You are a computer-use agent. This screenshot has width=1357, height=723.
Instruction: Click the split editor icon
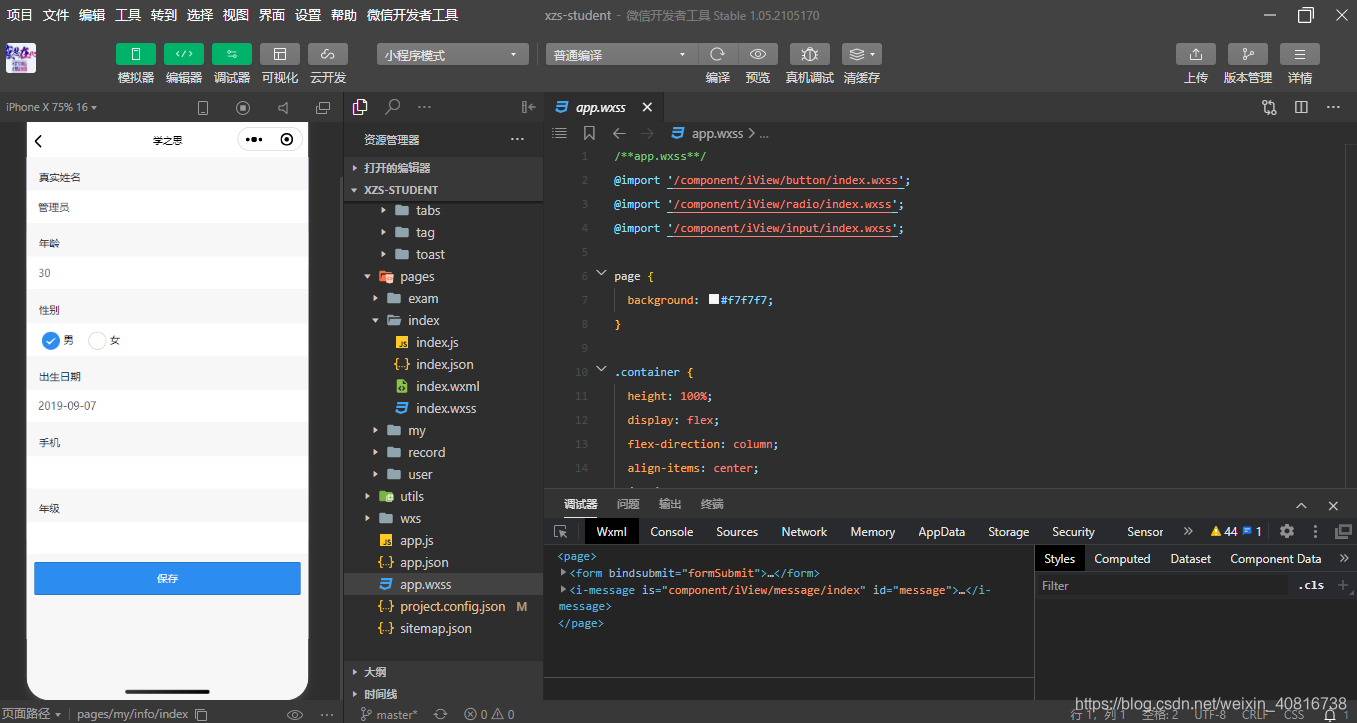coord(1301,107)
